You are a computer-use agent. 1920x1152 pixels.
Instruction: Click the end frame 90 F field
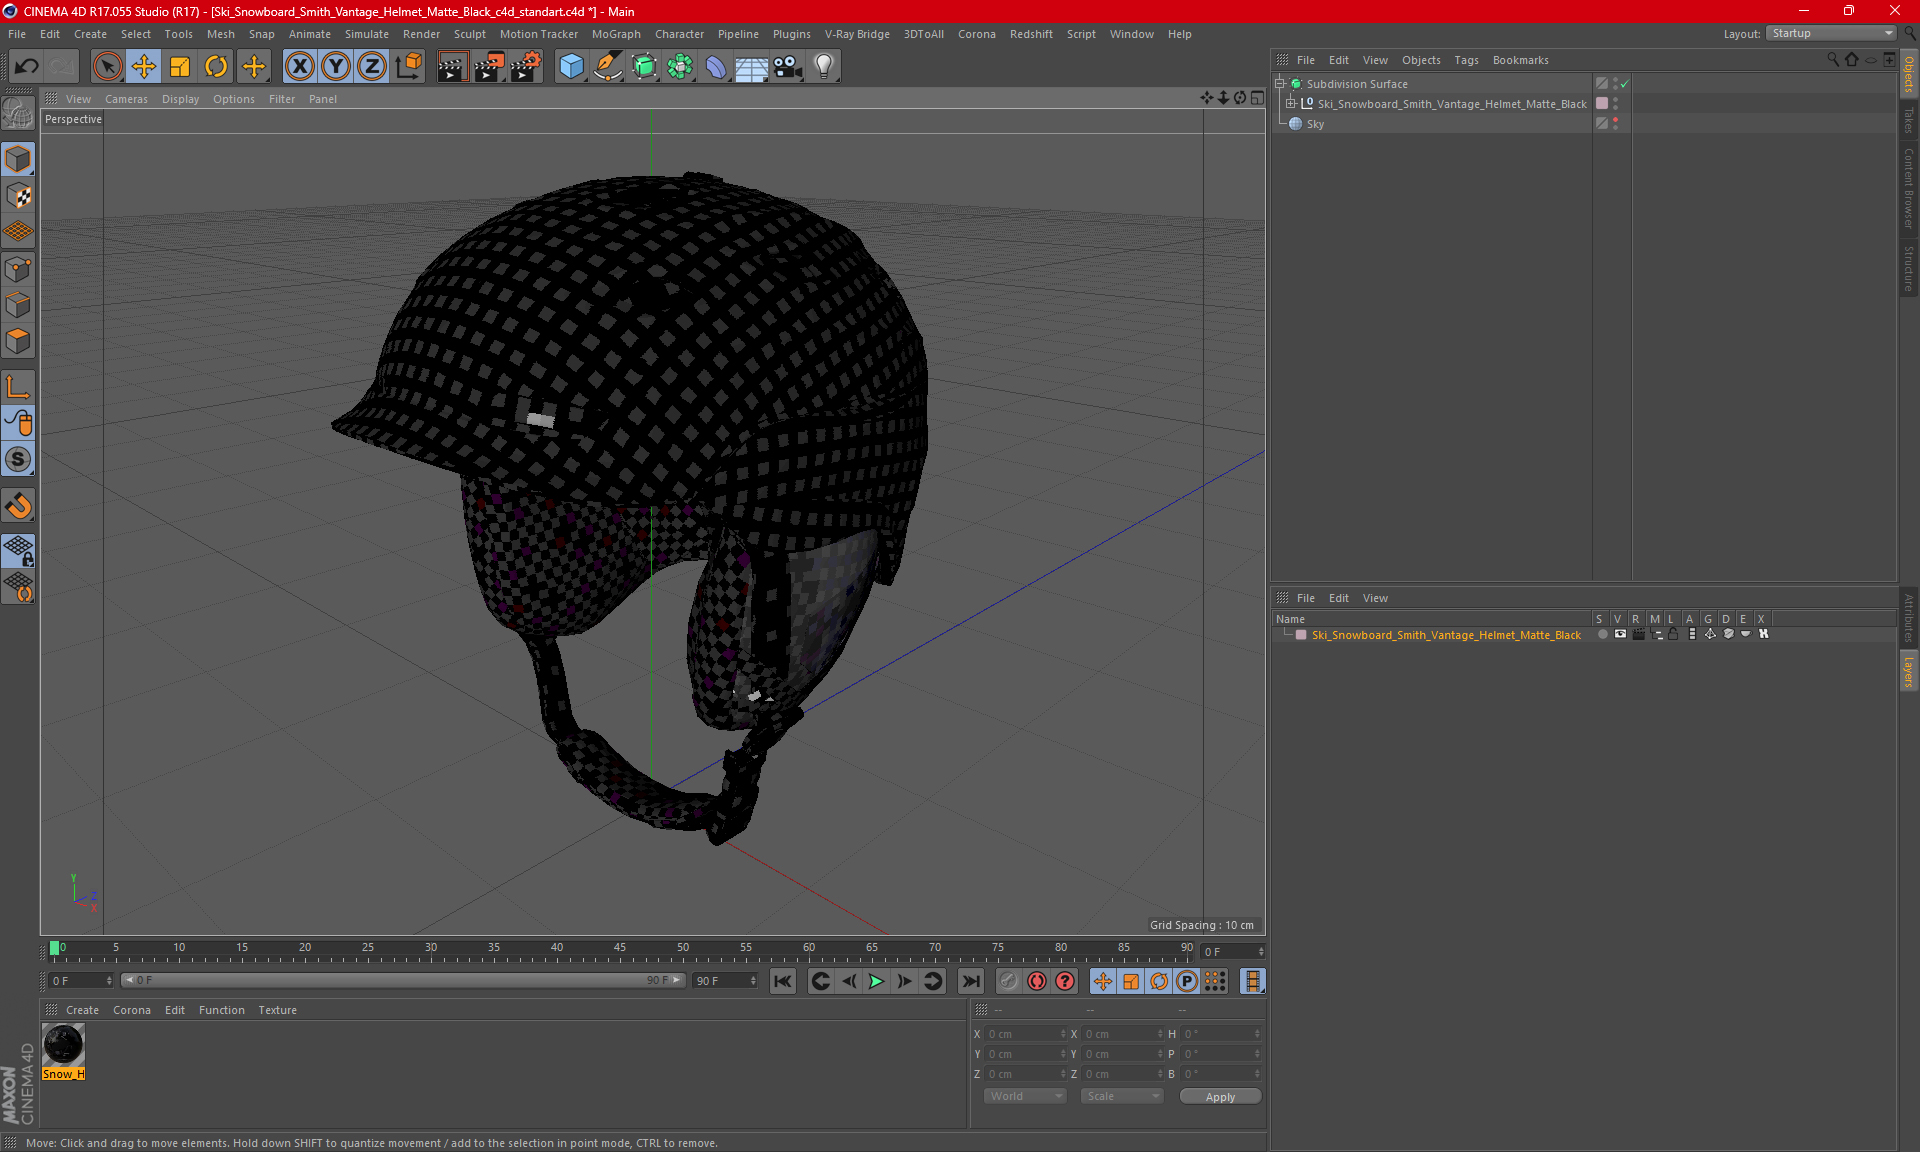(725, 981)
